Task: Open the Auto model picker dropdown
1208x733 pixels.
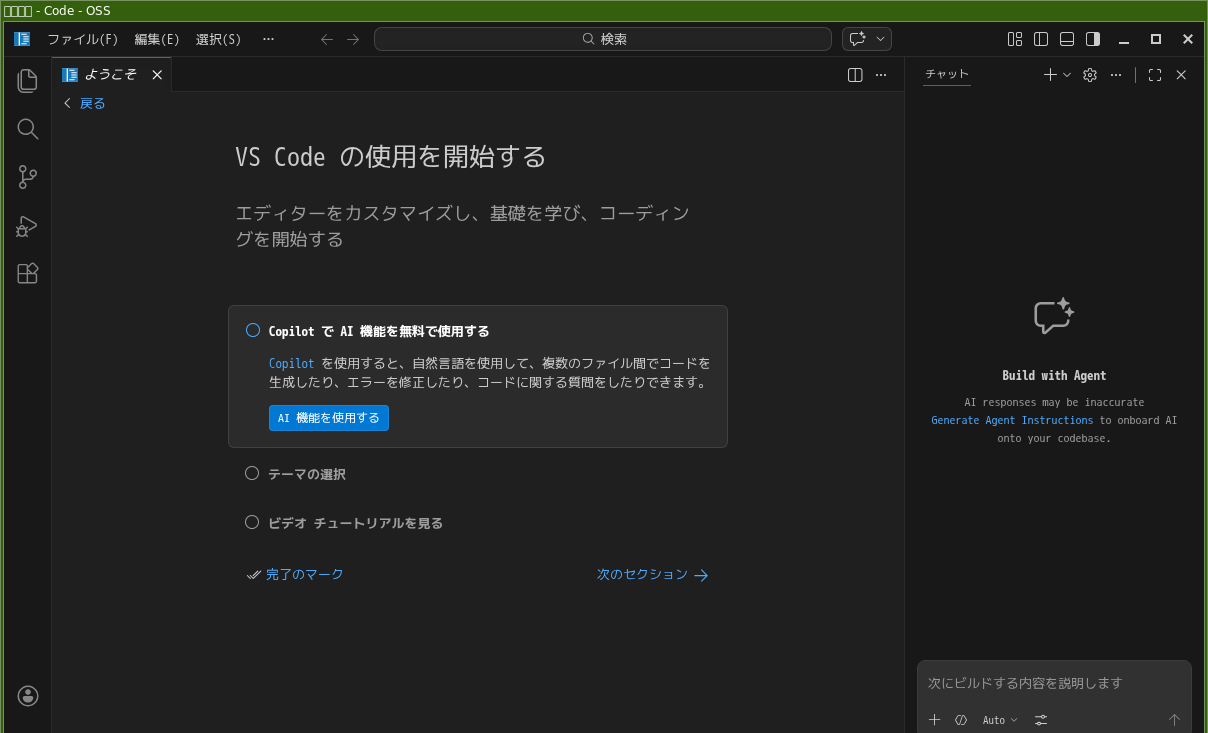Action: (1000, 720)
